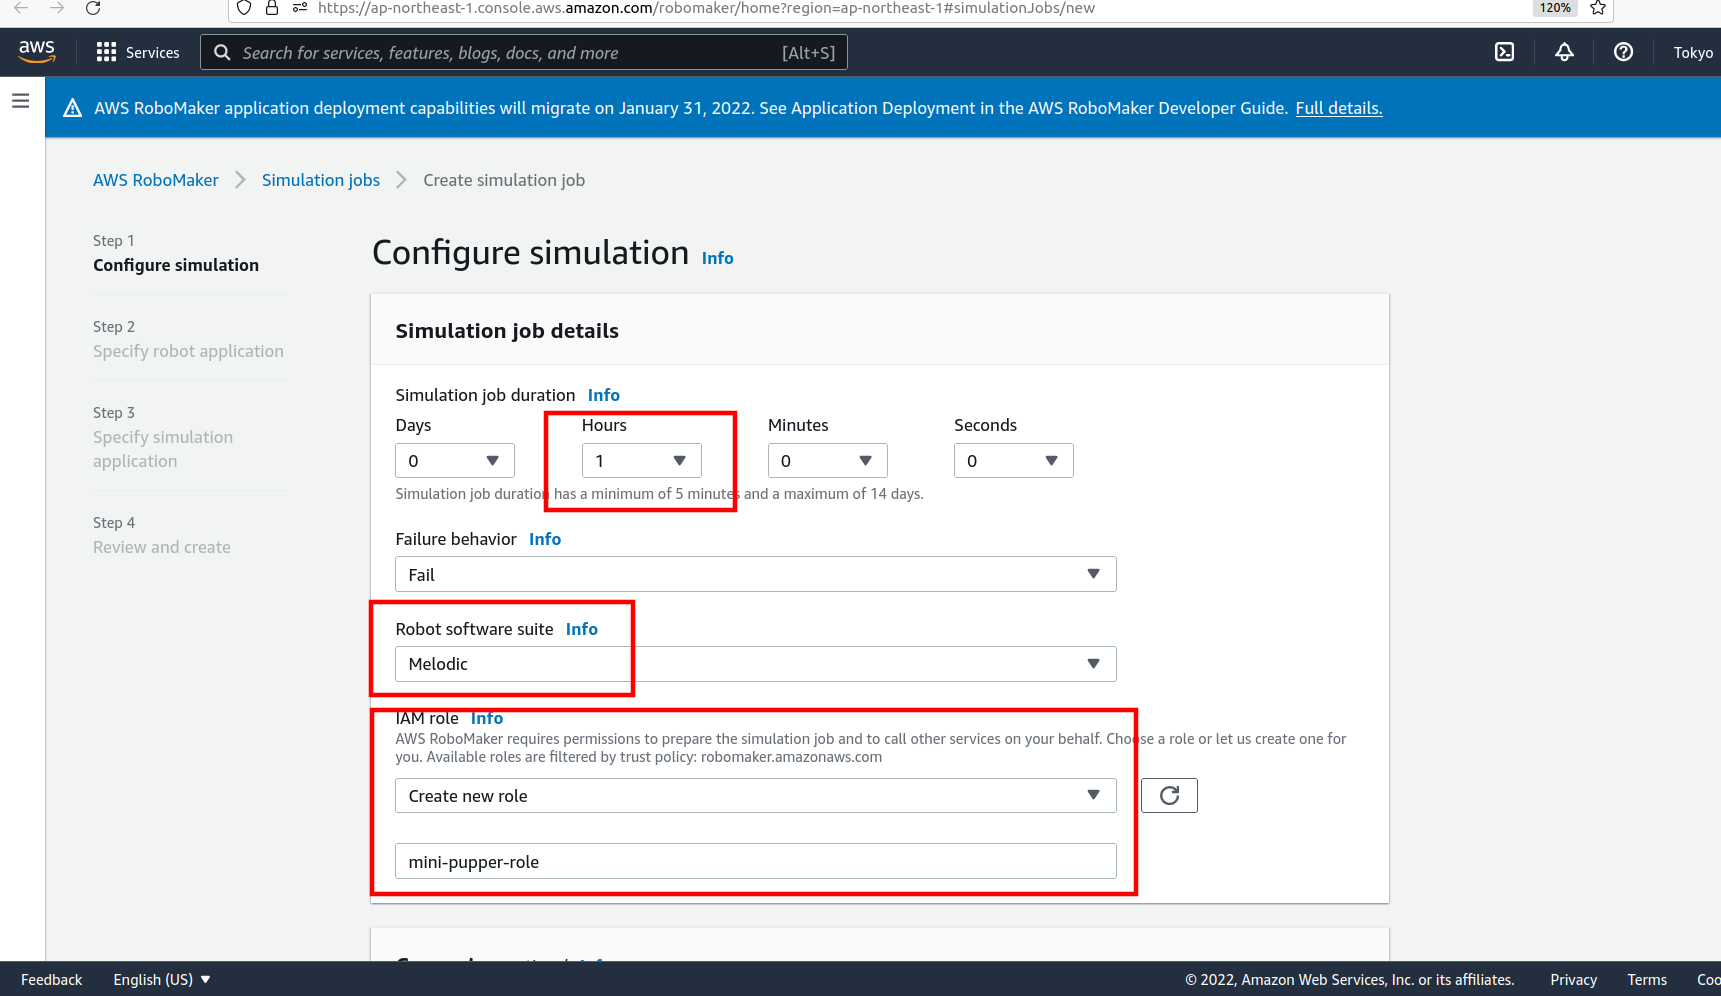The height and width of the screenshot is (996, 1721).
Task: Open the Full details link in banner
Action: 1339,108
